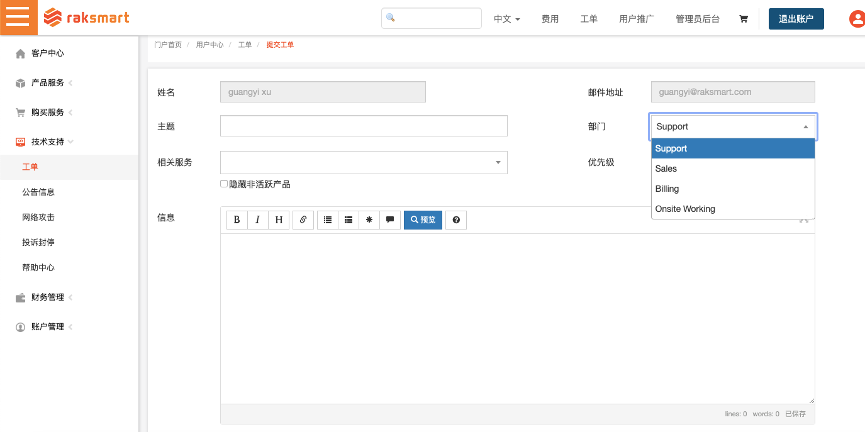Choose Onsite Working in department list

[x=733, y=209]
